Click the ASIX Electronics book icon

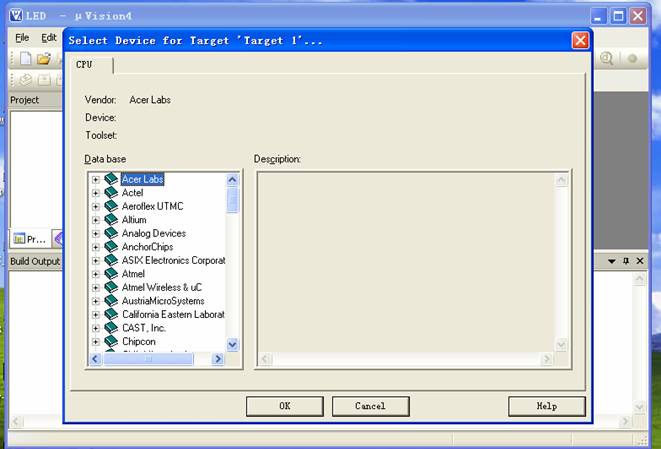coord(111,260)
